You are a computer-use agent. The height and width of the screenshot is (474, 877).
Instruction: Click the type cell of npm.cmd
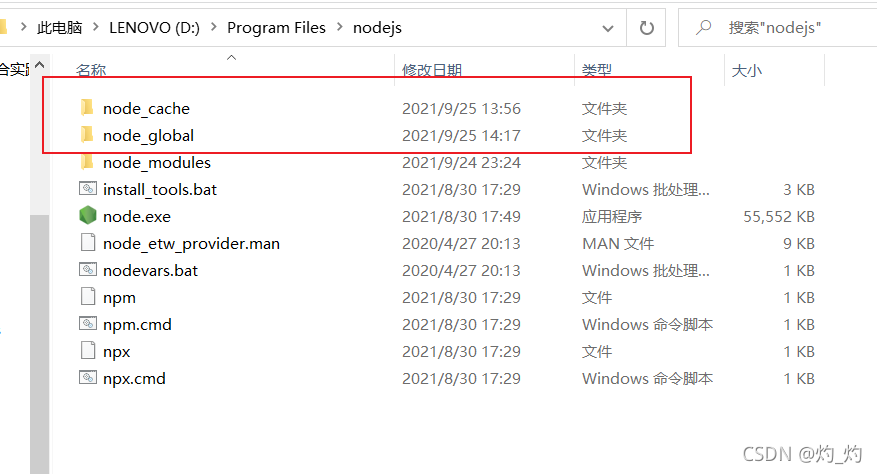click(x=648, y=325)
